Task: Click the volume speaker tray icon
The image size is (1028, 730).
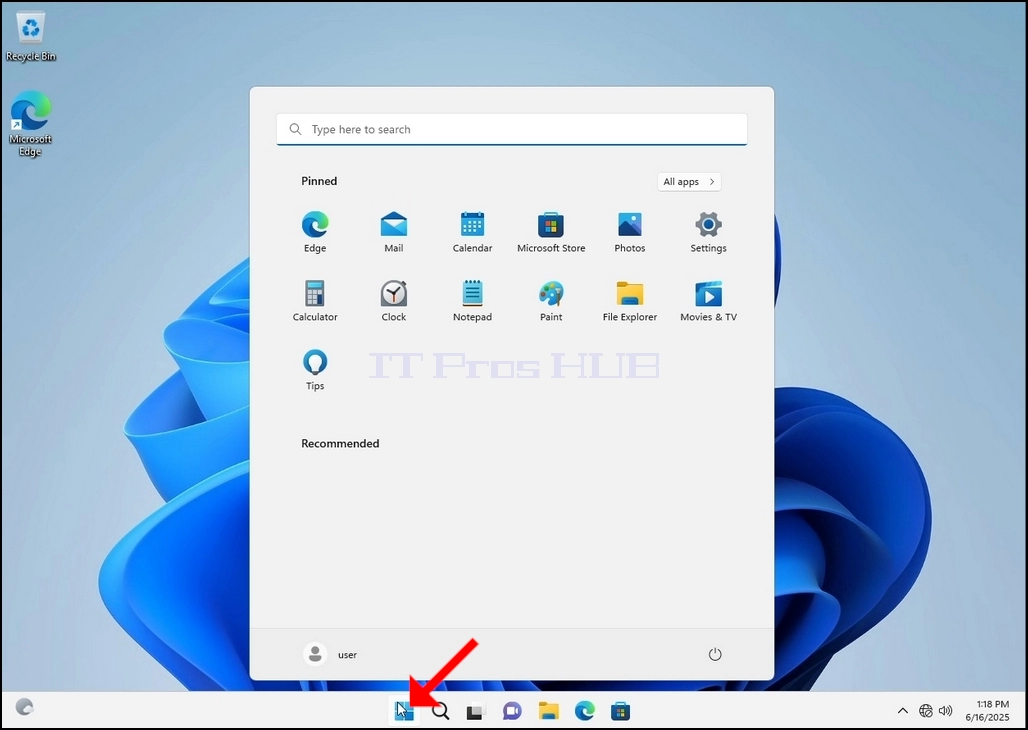Action: tap(945, 710)
